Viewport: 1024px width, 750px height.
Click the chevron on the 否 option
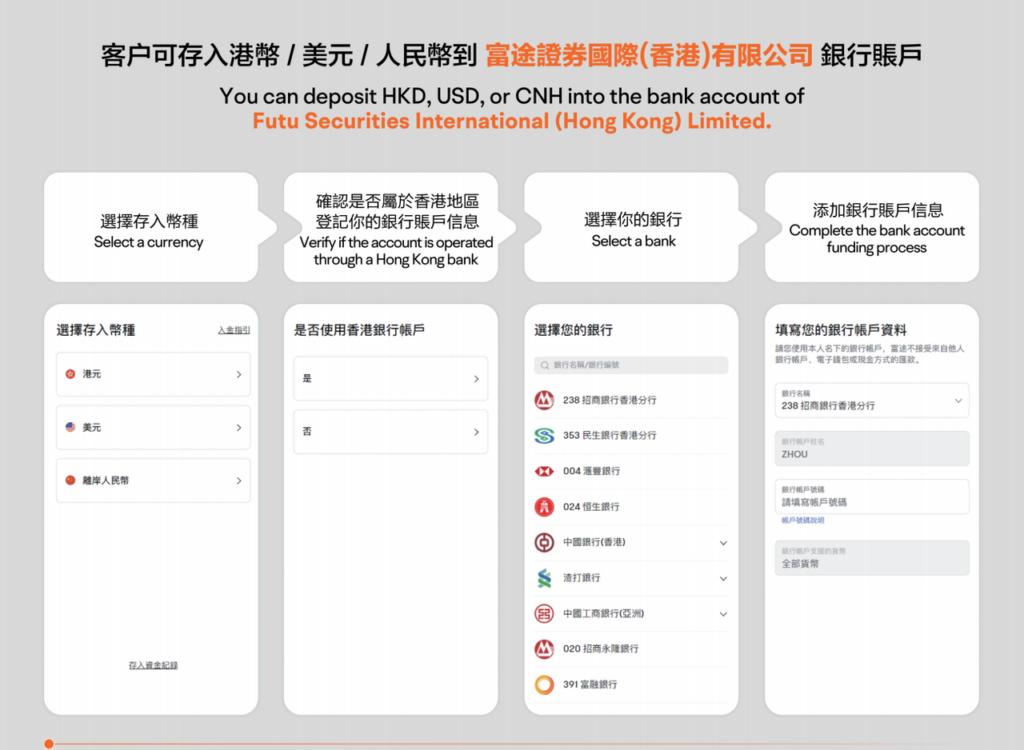(476, 432)
